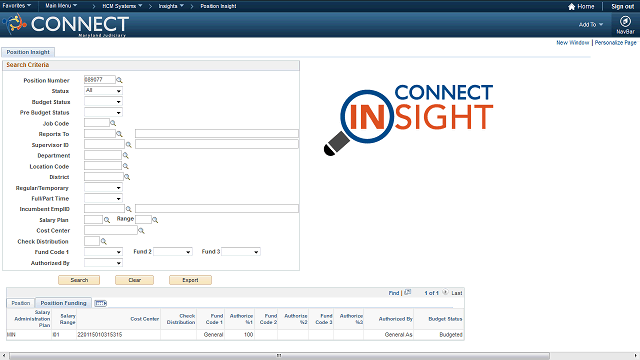
Task: Open Reports To lookup magnifier
Action: coord(119,134)
